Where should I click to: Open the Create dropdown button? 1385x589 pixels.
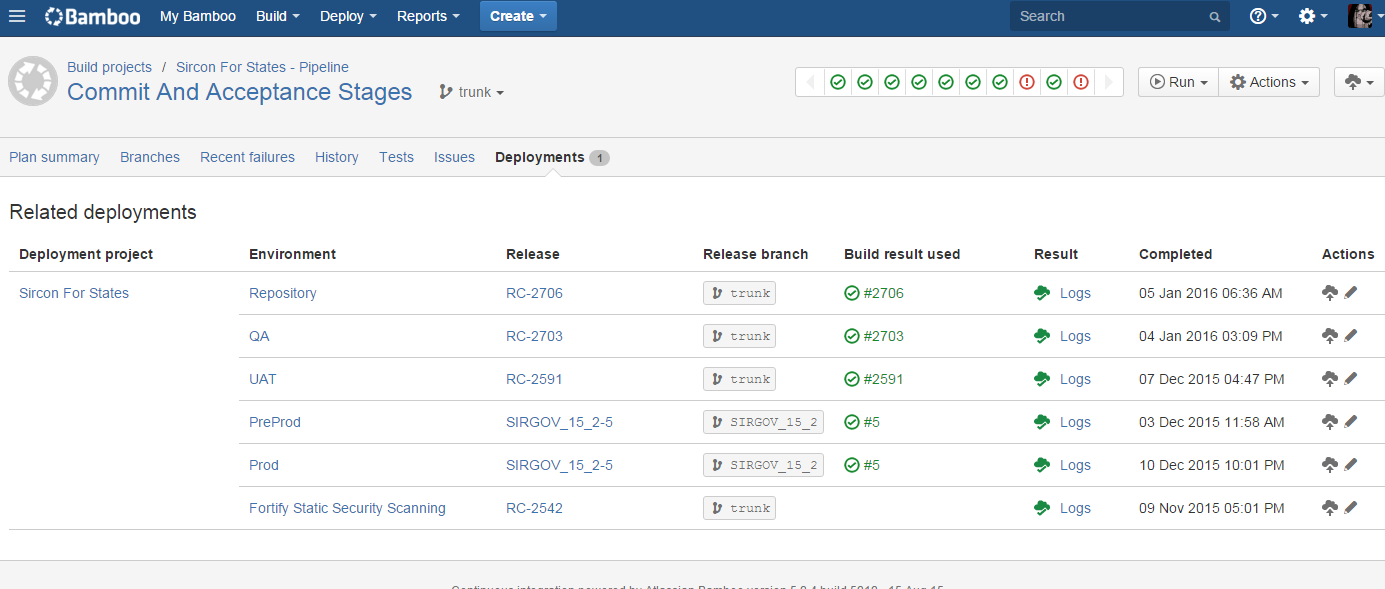click(x=518, y=16)
